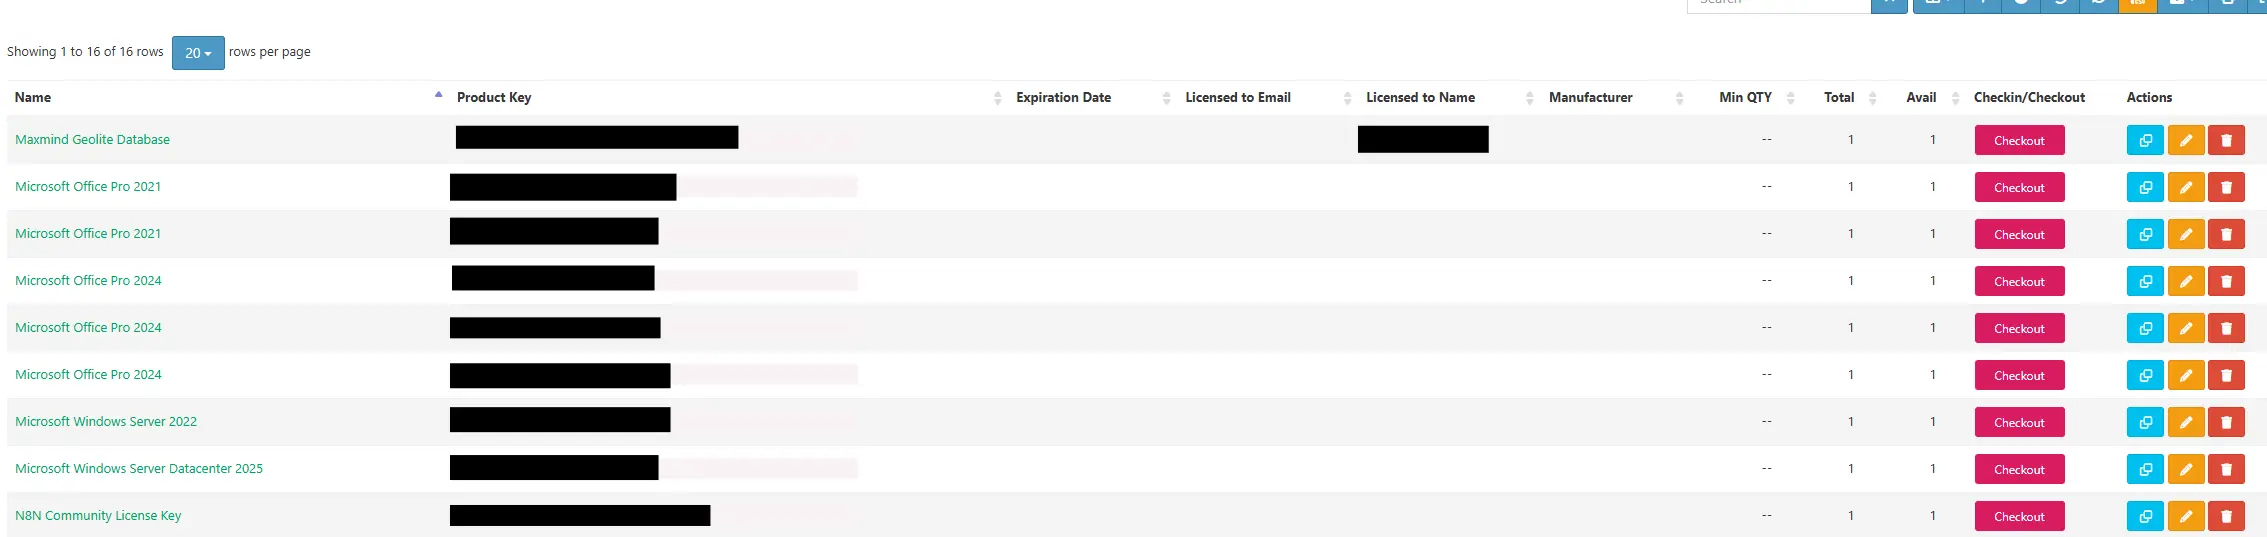Clone the third Microsoft Office Pro 2024 license
The height and width of the screenshot is (537, 2267).
pos(2145,375)
